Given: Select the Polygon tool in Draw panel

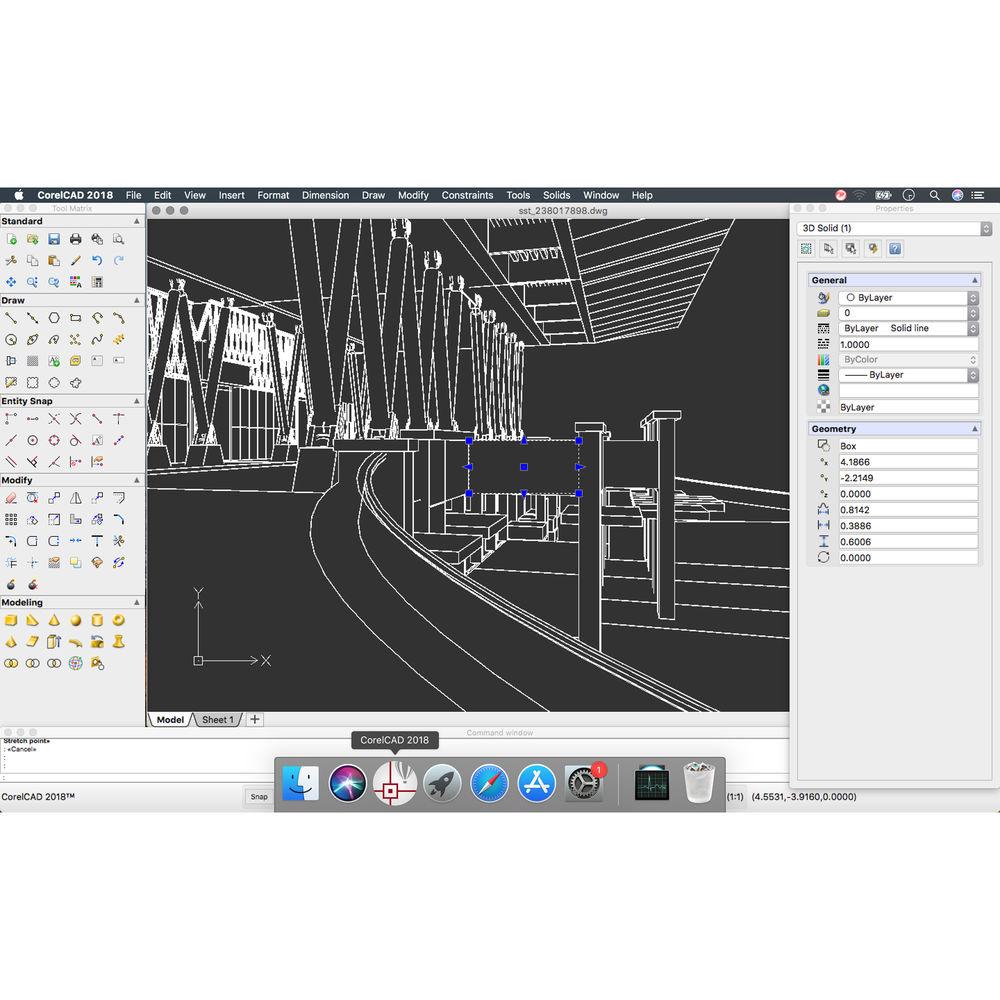Looking at the screenshot, I should (x=53, y=318).
